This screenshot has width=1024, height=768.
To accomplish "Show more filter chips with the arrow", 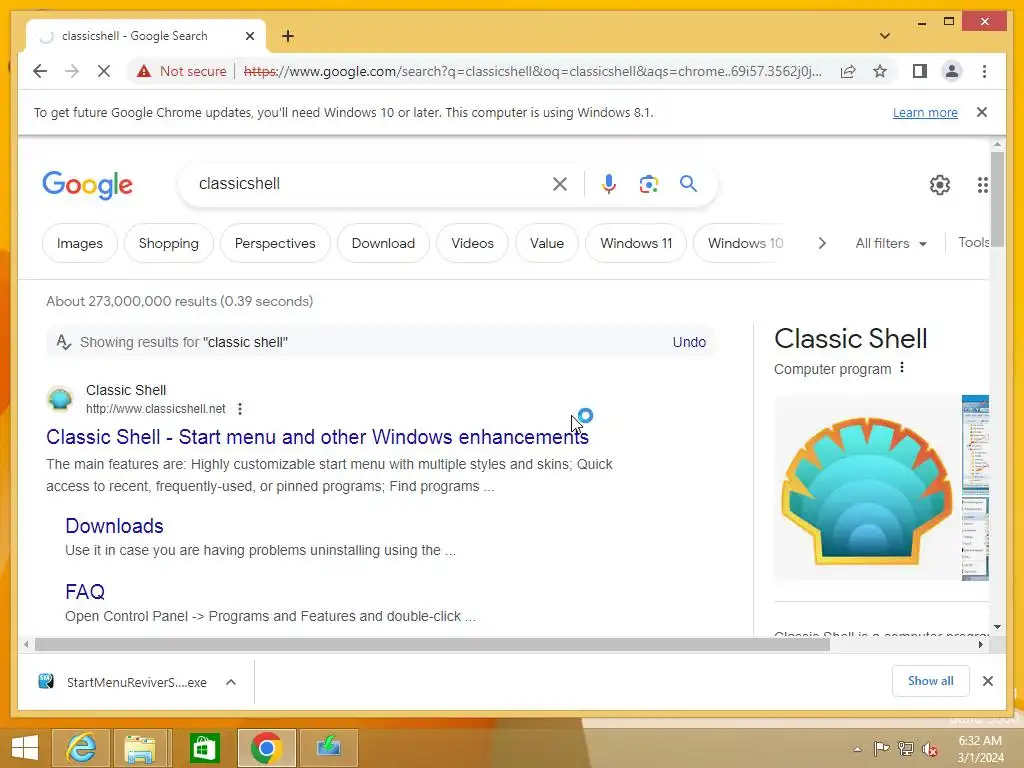I will click(x=822, y=243).
